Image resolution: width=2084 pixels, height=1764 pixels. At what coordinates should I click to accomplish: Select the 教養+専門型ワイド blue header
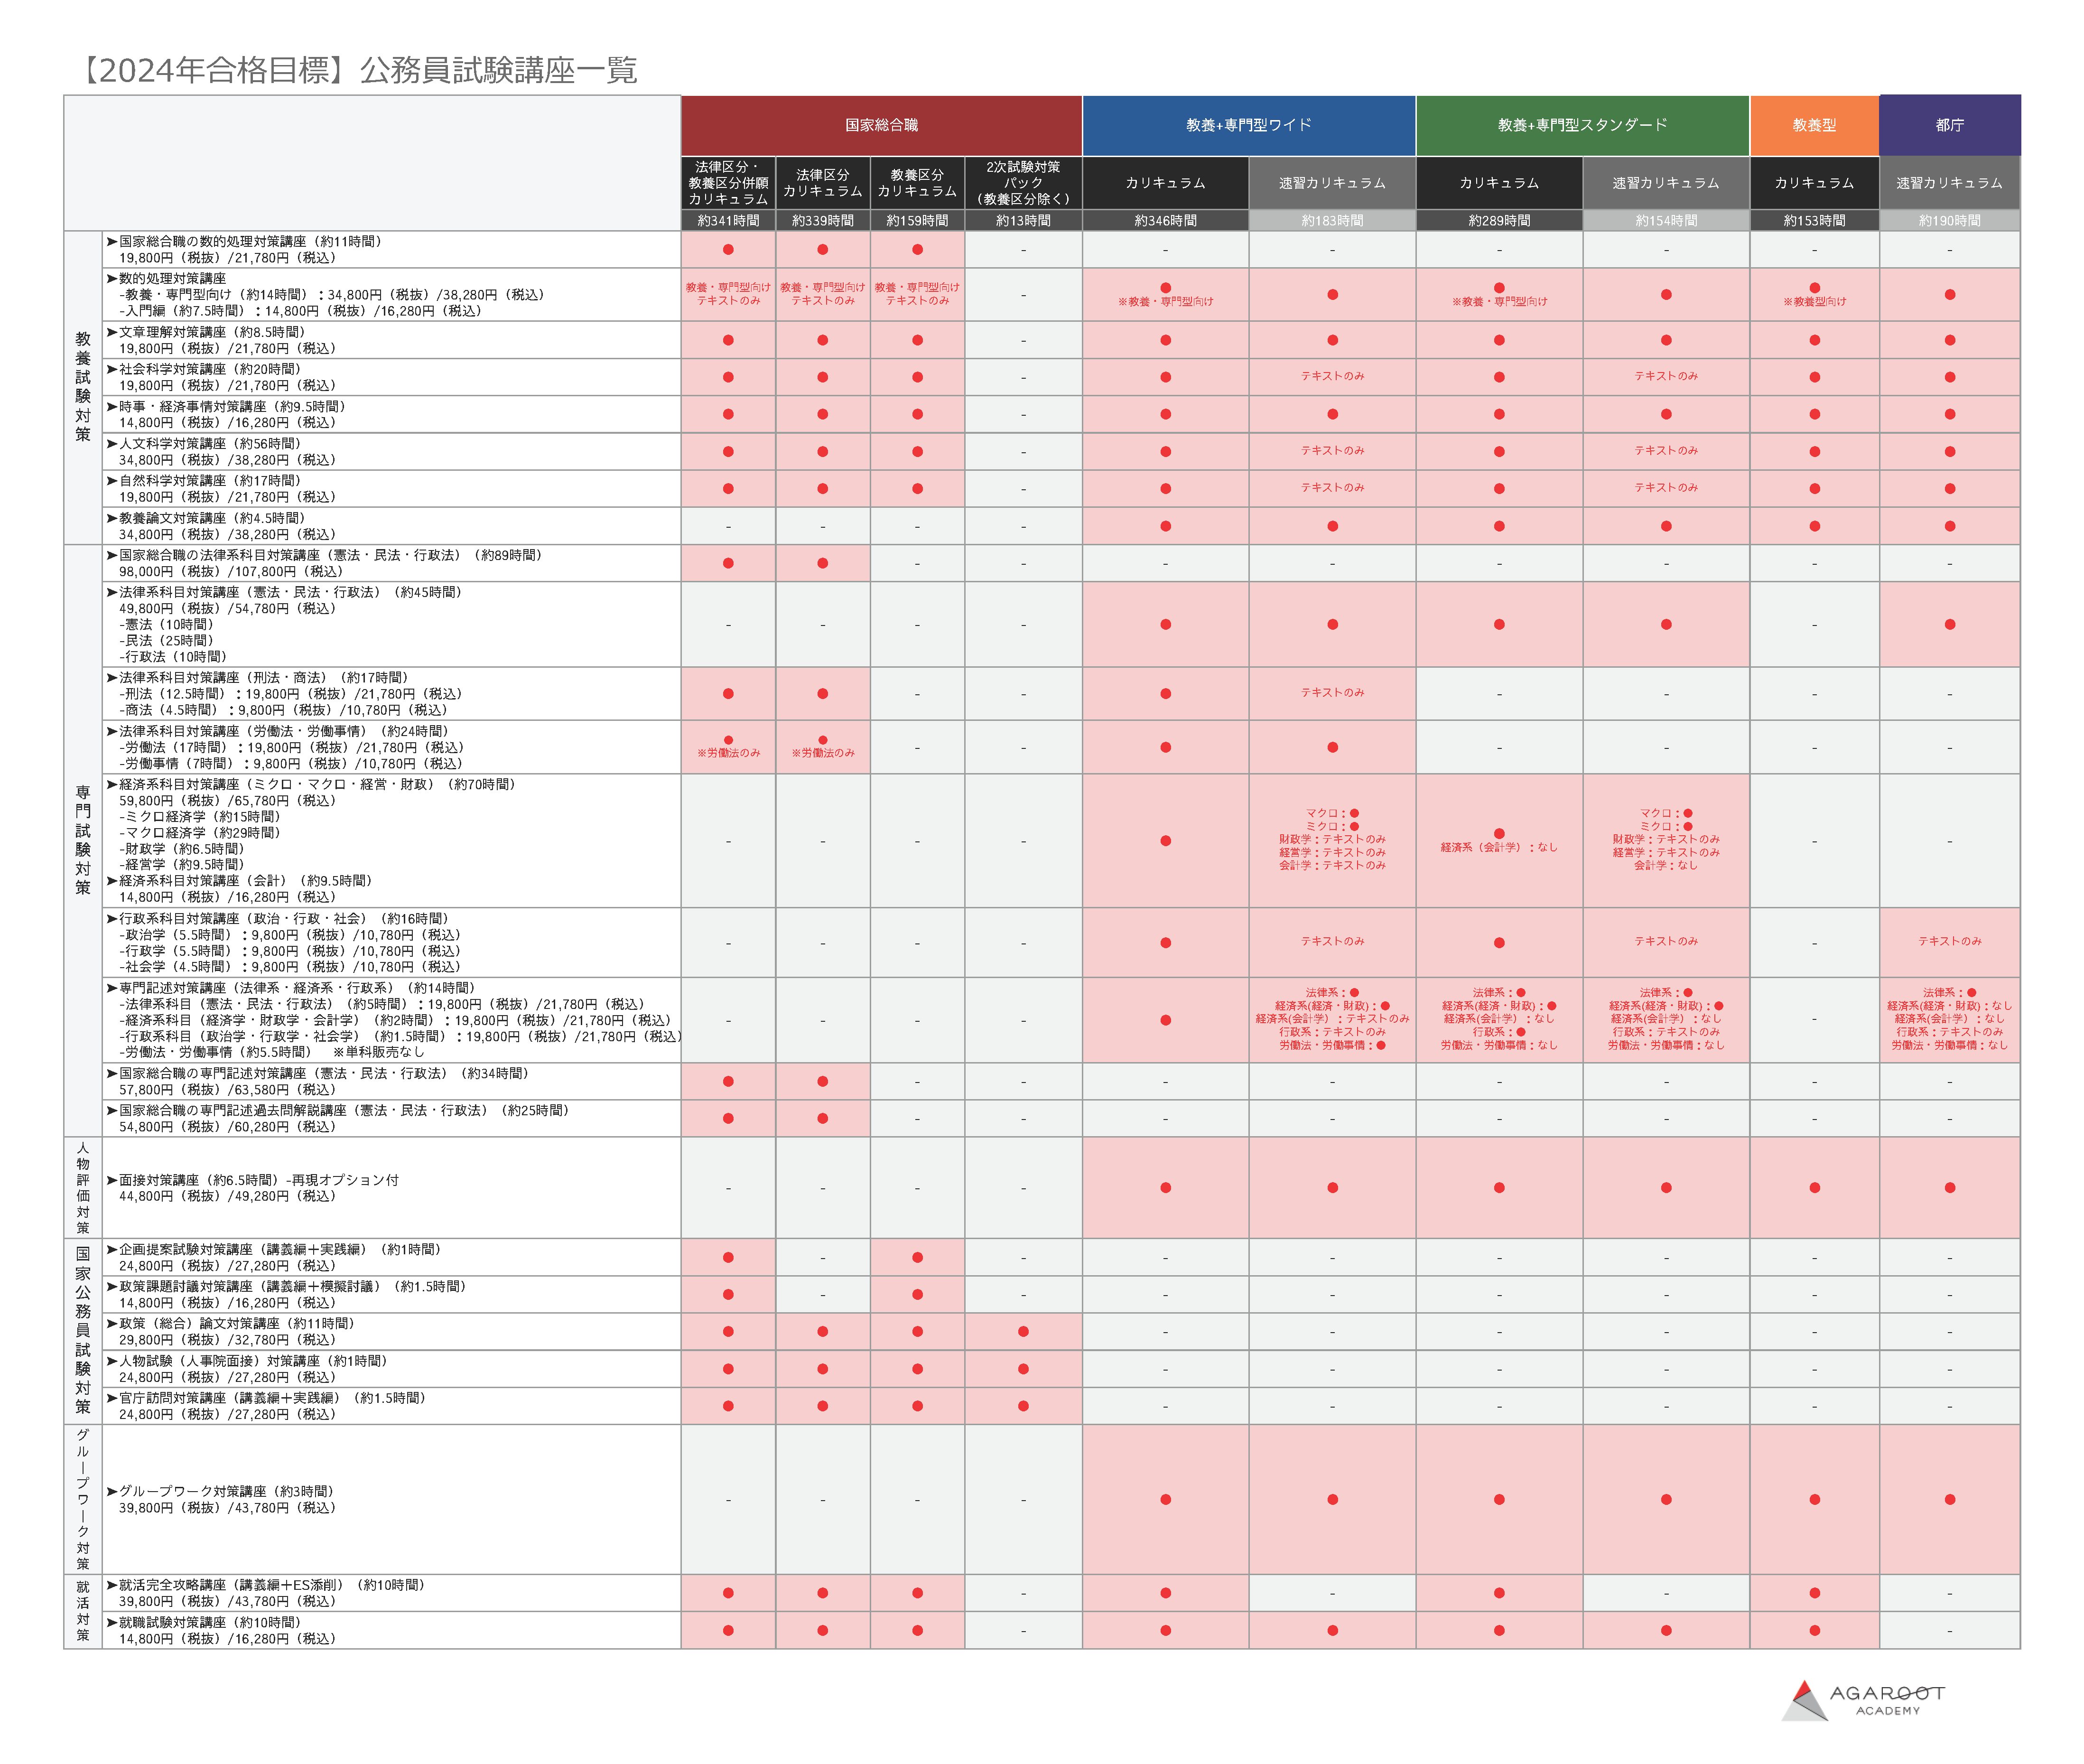pyautogui.click(x=1248, y=125)
